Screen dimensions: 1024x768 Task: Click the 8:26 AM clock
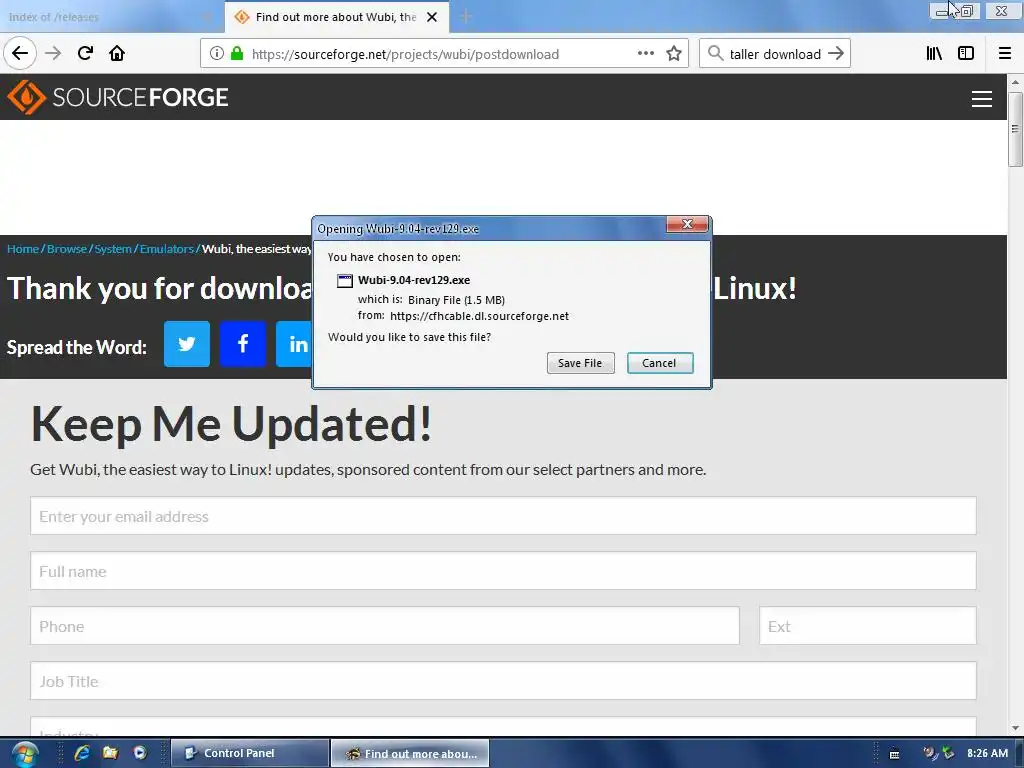click(x=987, y=753)
